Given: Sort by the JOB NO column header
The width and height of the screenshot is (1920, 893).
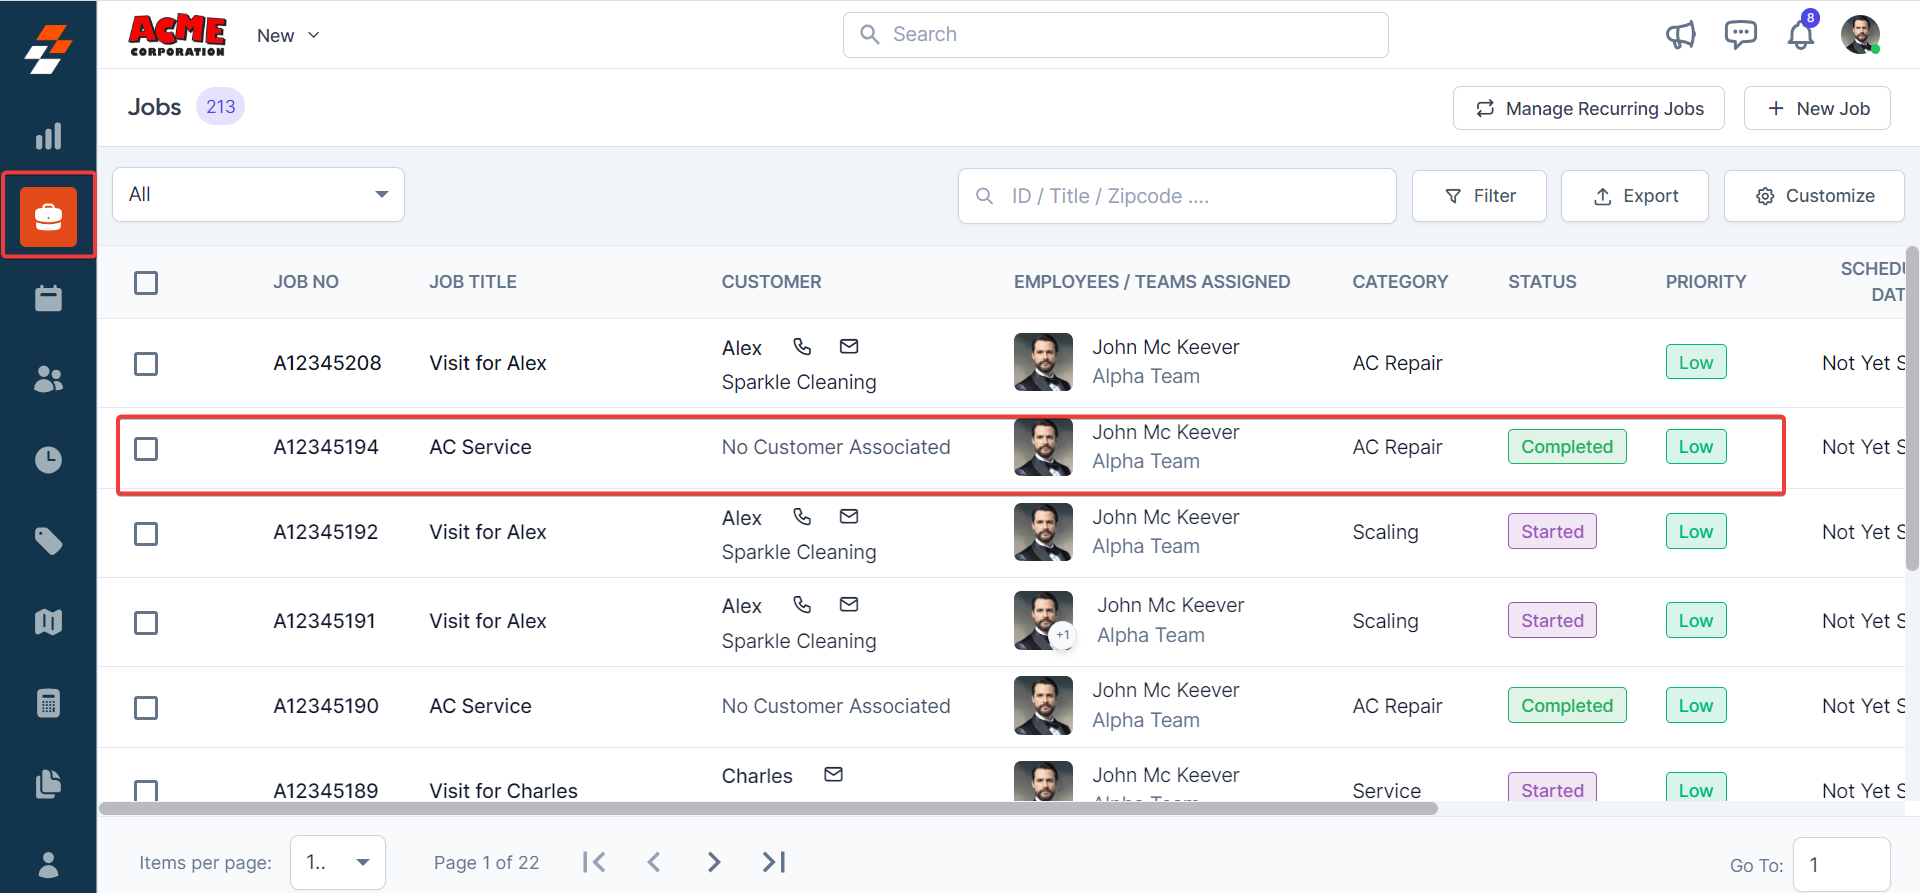Looking at the screenshot, I should (306, 282).
